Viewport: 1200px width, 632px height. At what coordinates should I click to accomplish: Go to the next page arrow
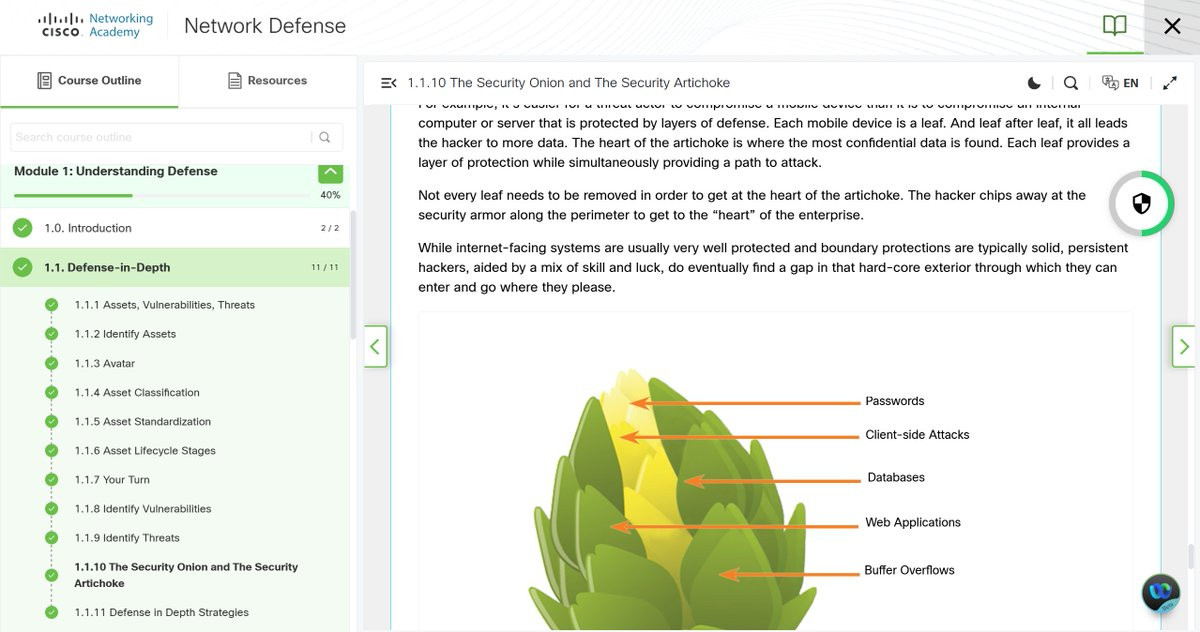1184,347
